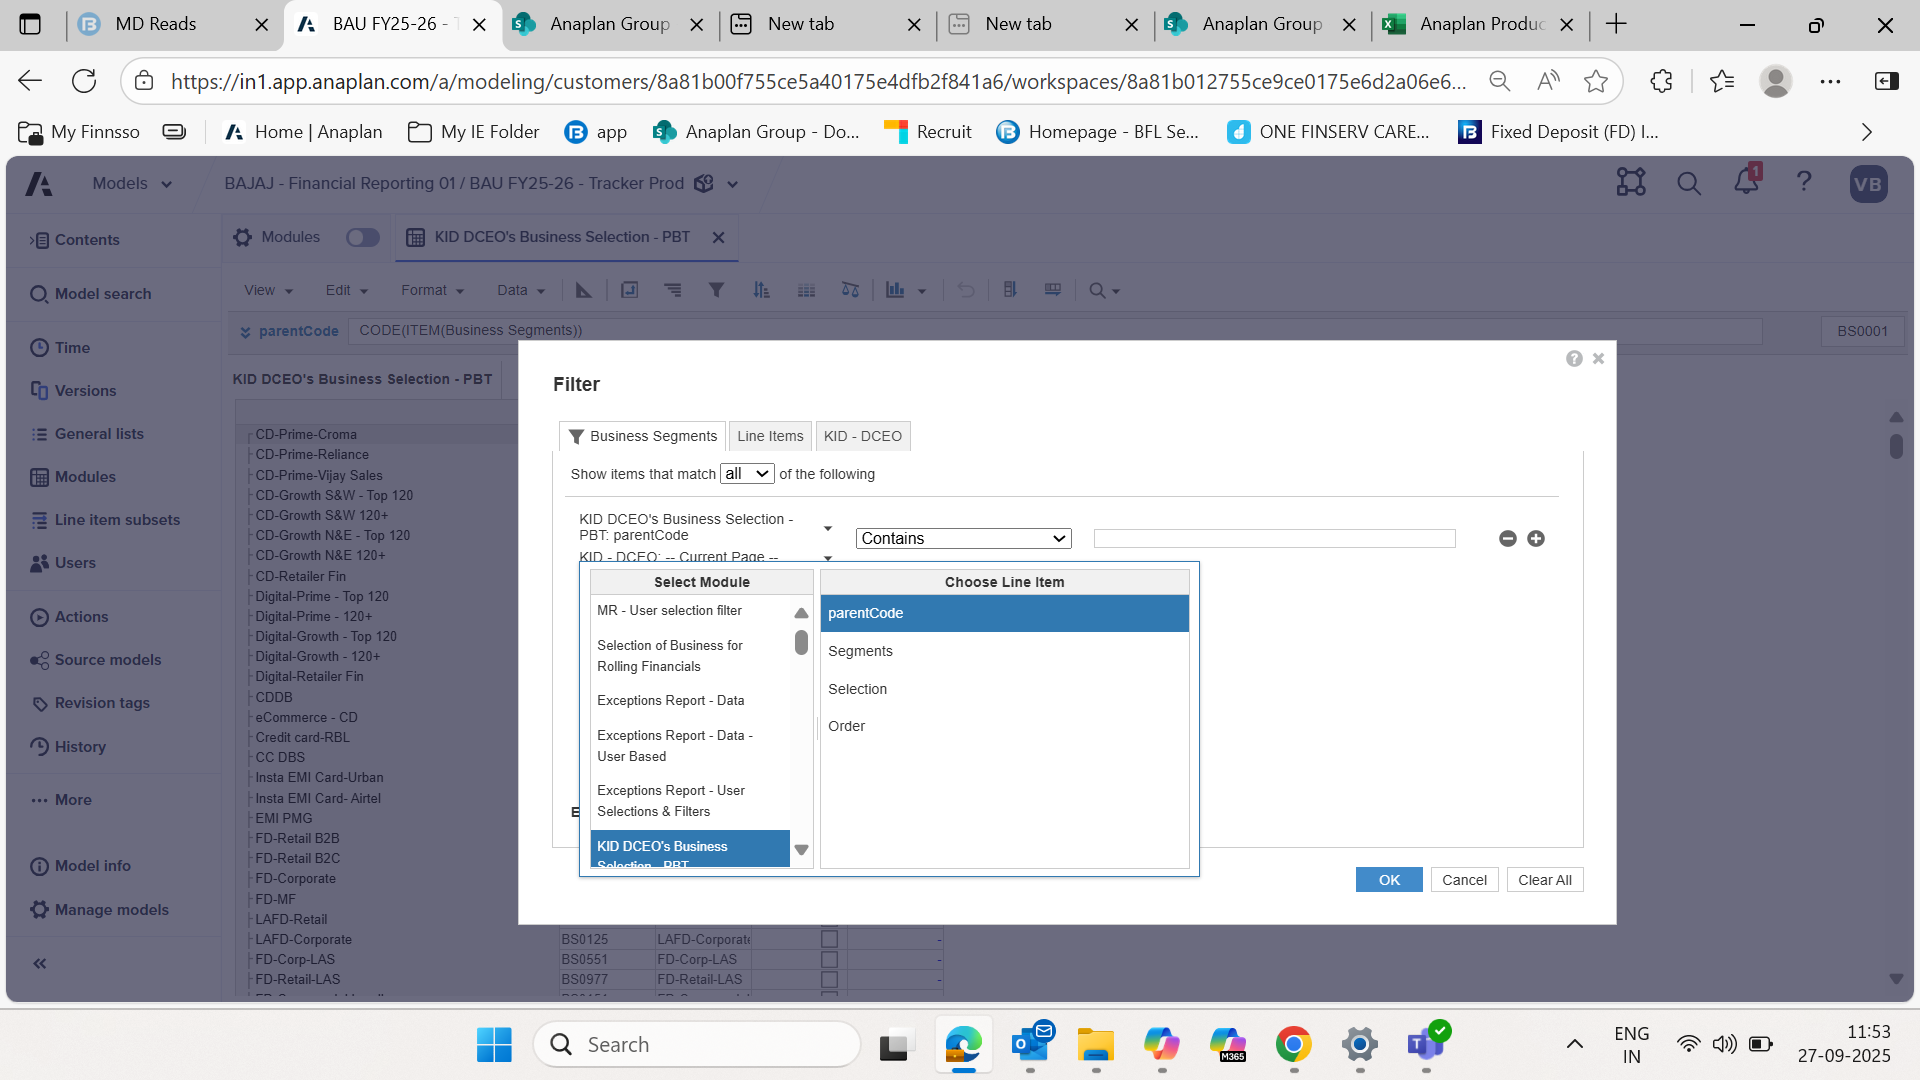Open chart options icon in toolbar
Screen dimensions: 1920x1080
point(905,290)
